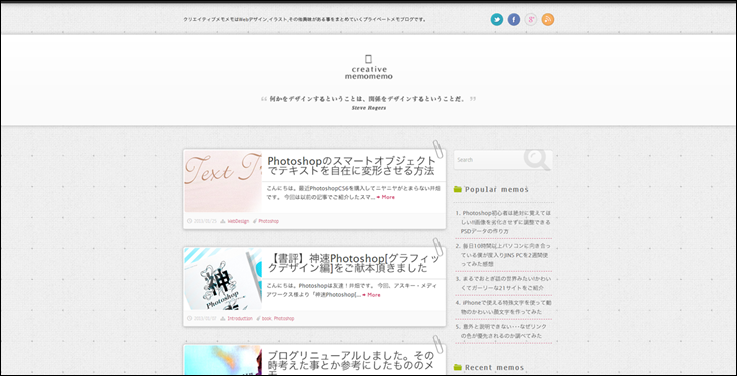Open the orange RSS feed icon
The width and height of the screenshot is (737, 376).
pyautogui.click(x=548, y=19)
